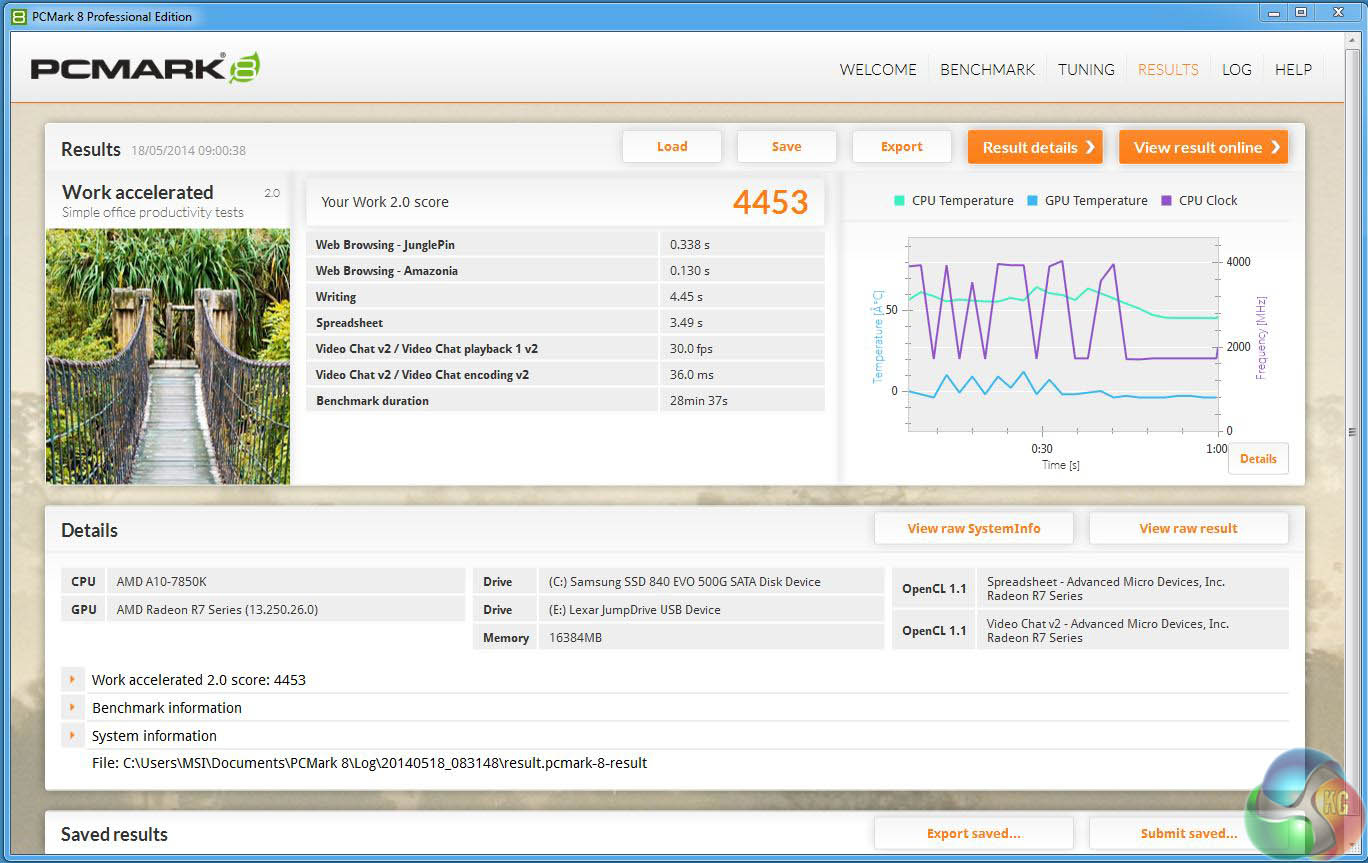Click the CPU Temperature legend swatch

(899, 201)
